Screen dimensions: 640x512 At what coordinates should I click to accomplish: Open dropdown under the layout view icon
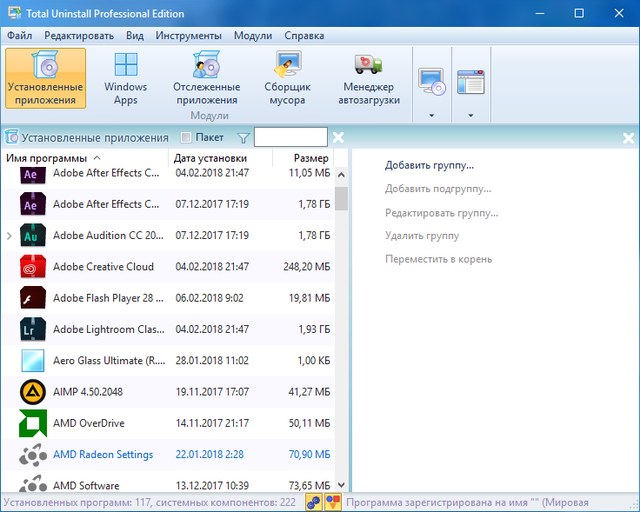[x=470, y=115]
